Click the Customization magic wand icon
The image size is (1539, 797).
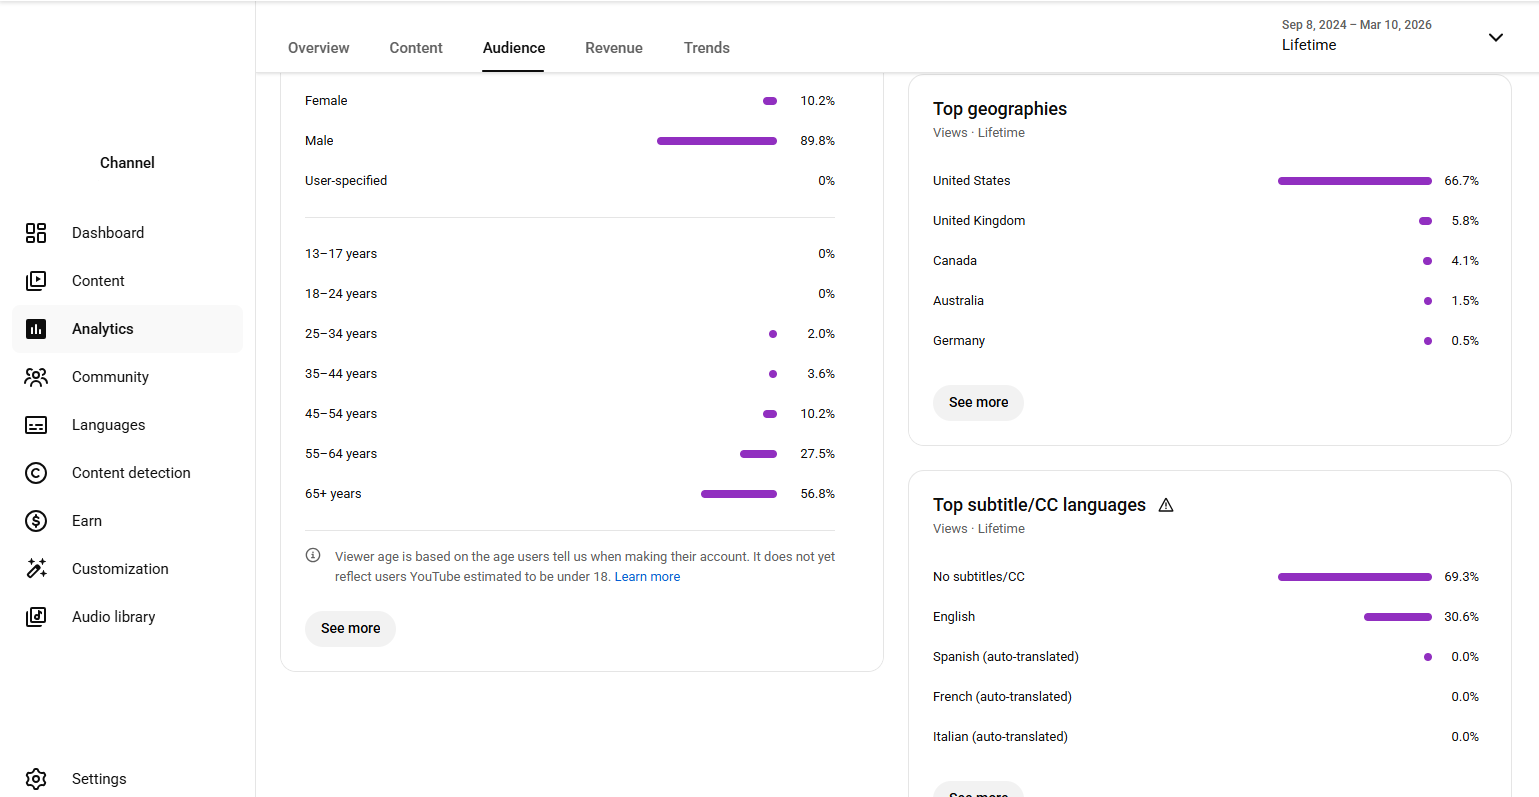point(36,569)
